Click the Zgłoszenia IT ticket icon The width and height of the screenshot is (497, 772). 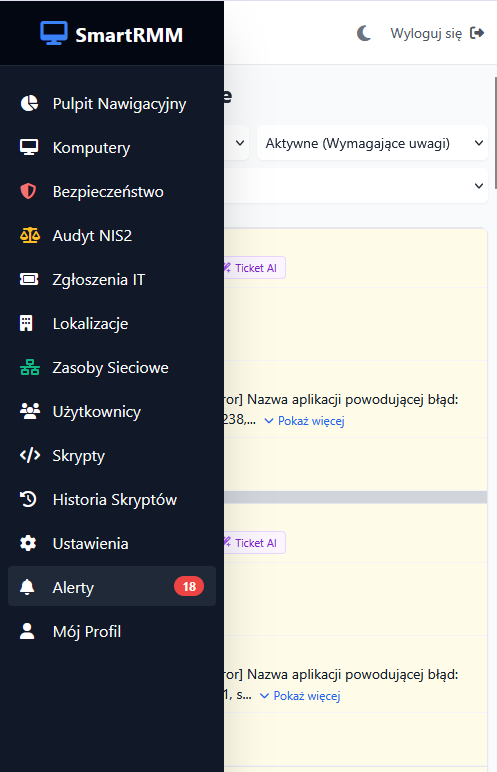click(29, 279)
